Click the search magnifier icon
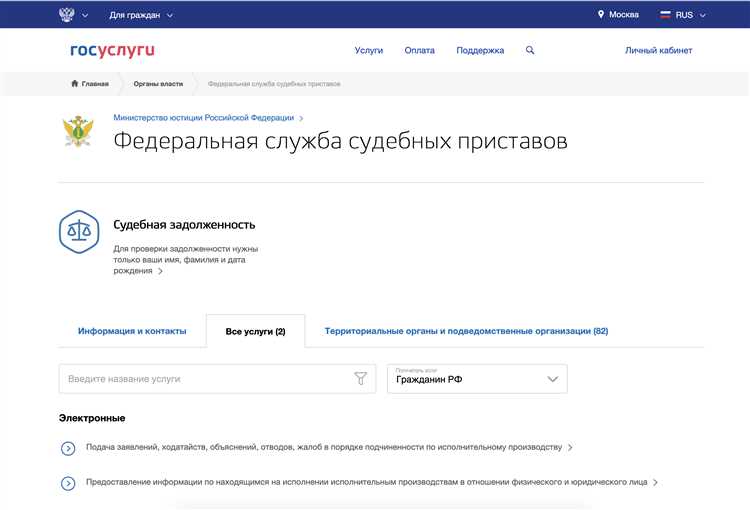This screenshot has width=750, height=510. point(530,50)
